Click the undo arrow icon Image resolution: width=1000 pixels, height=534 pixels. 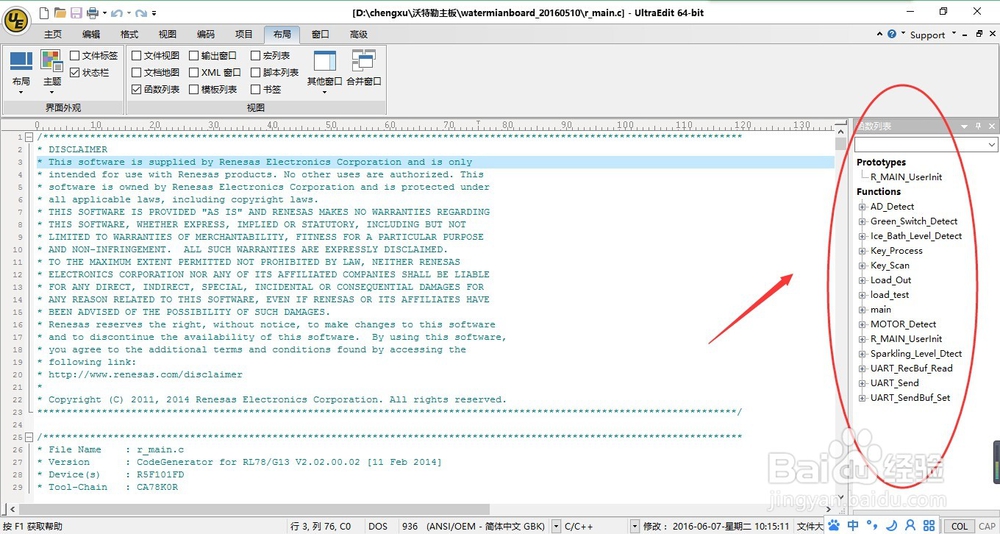click(x=116, y=12)
